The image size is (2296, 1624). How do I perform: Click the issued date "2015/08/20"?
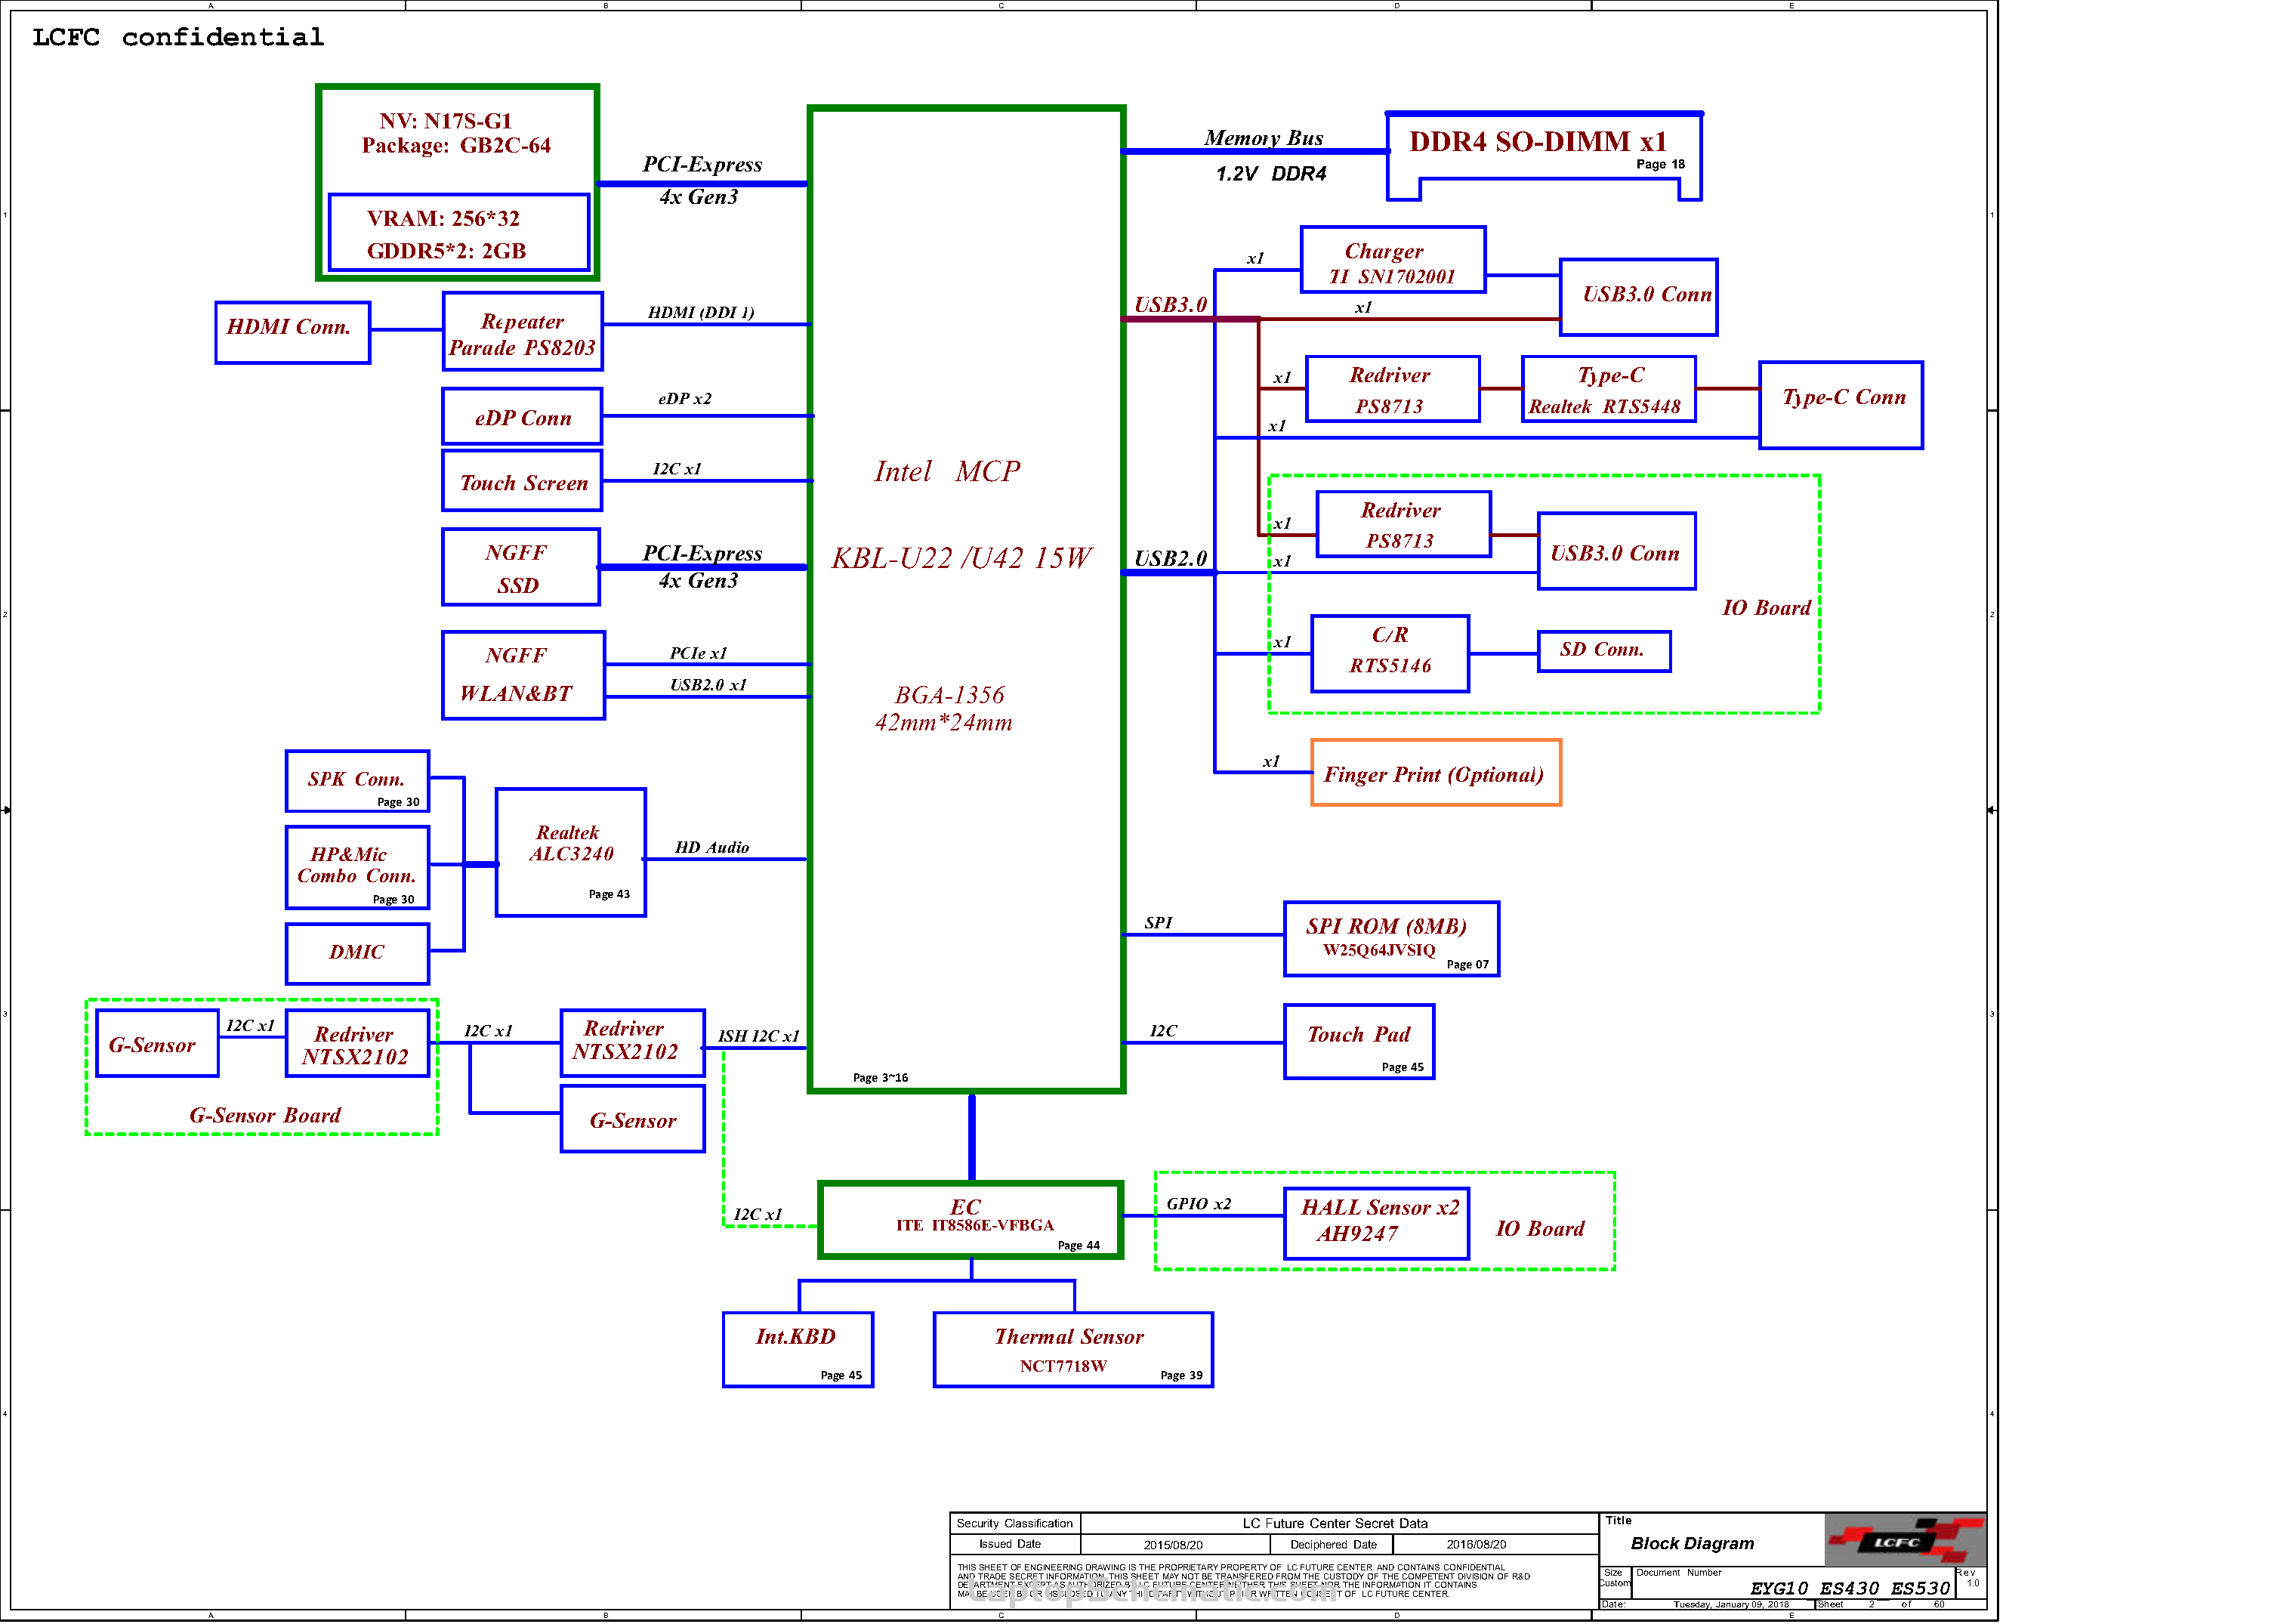click(x=1173, y=1545)
